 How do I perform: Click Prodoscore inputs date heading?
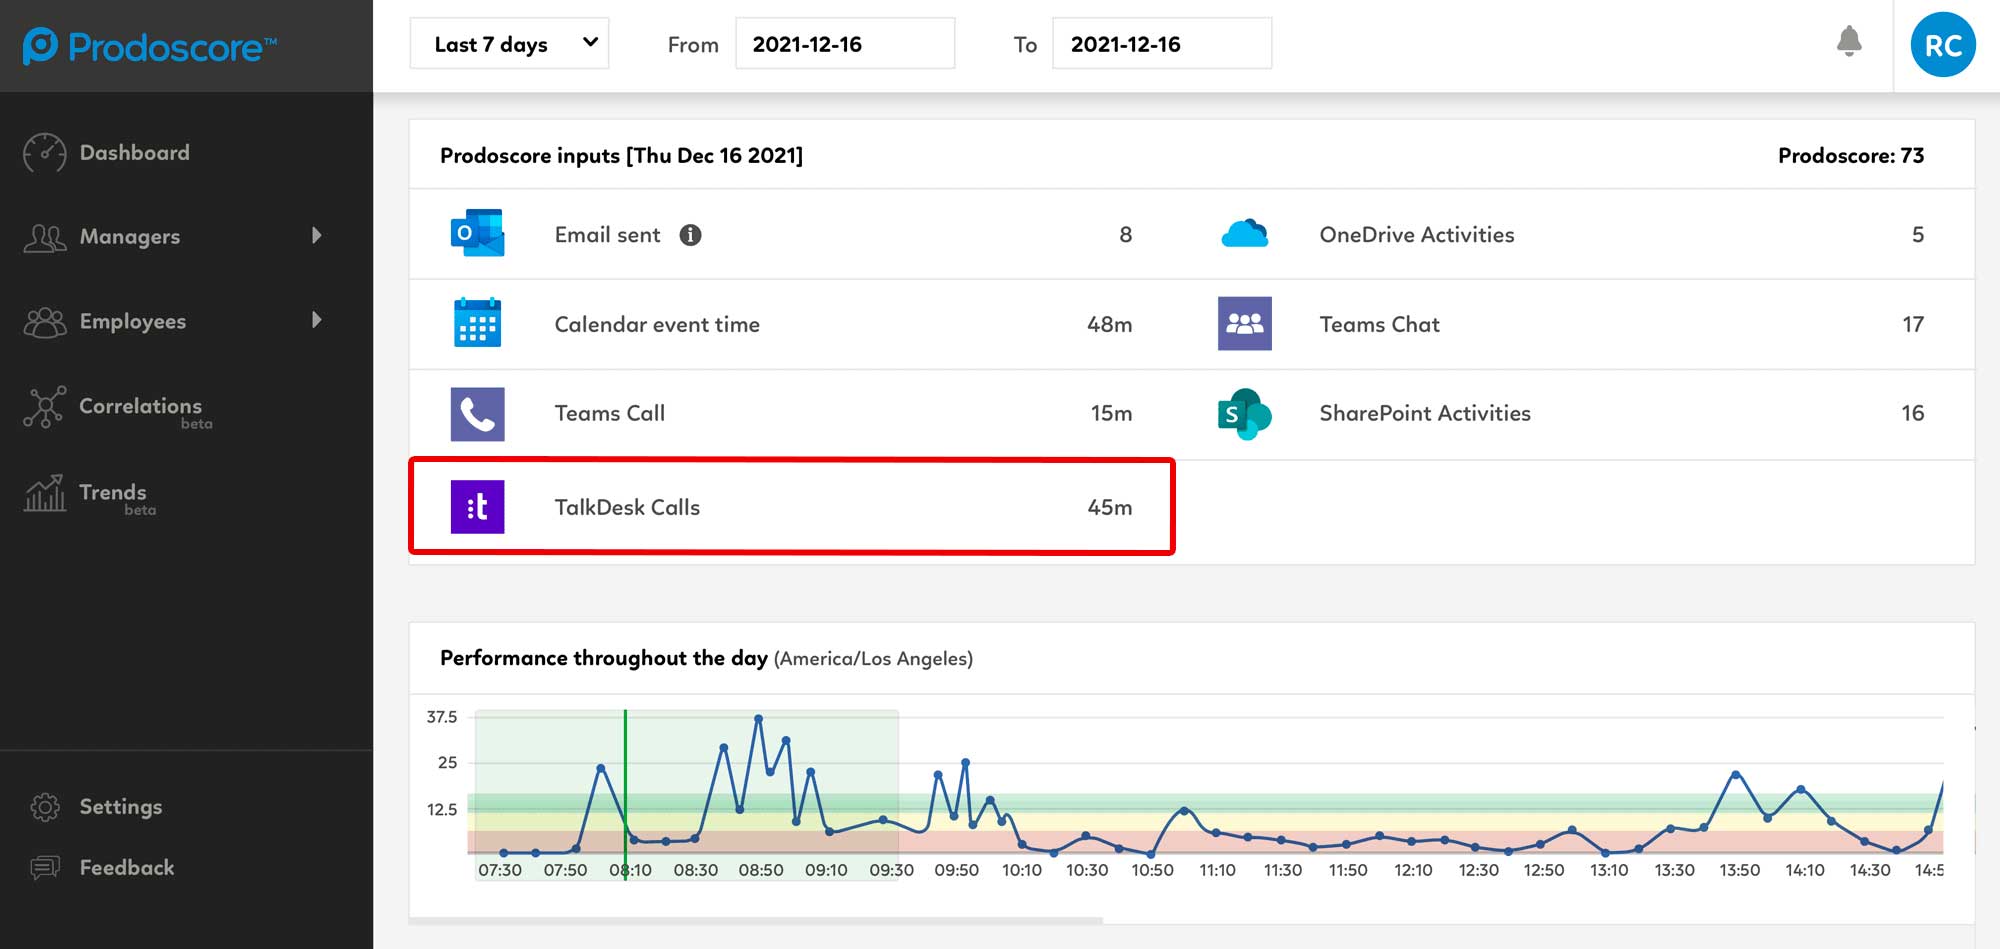[621, 155]
